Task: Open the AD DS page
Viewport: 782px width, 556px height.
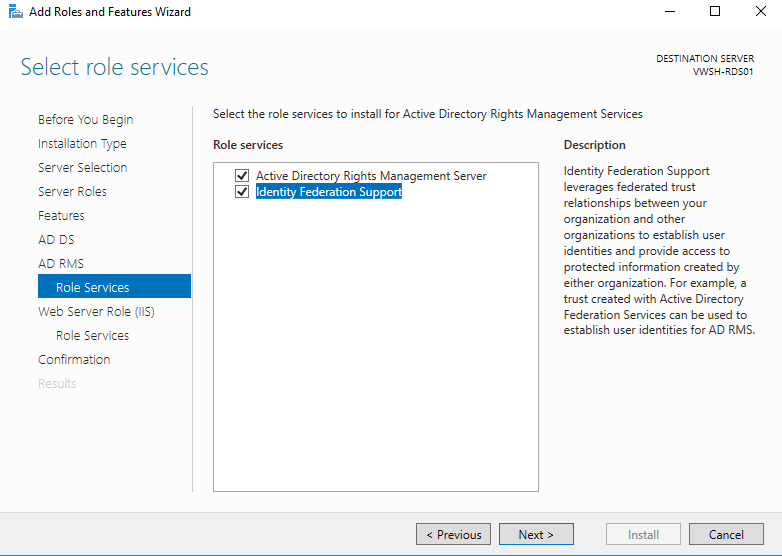Action: click(x=56, y=239)
